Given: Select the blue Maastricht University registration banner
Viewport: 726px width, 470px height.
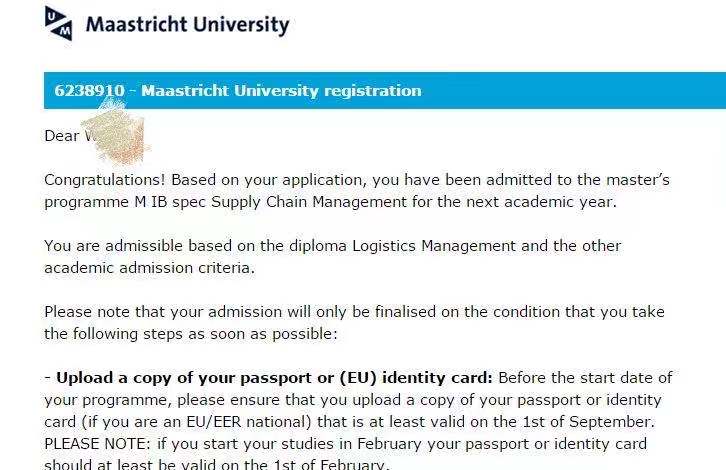Looking at the screenshot, I should click(385, 90).
